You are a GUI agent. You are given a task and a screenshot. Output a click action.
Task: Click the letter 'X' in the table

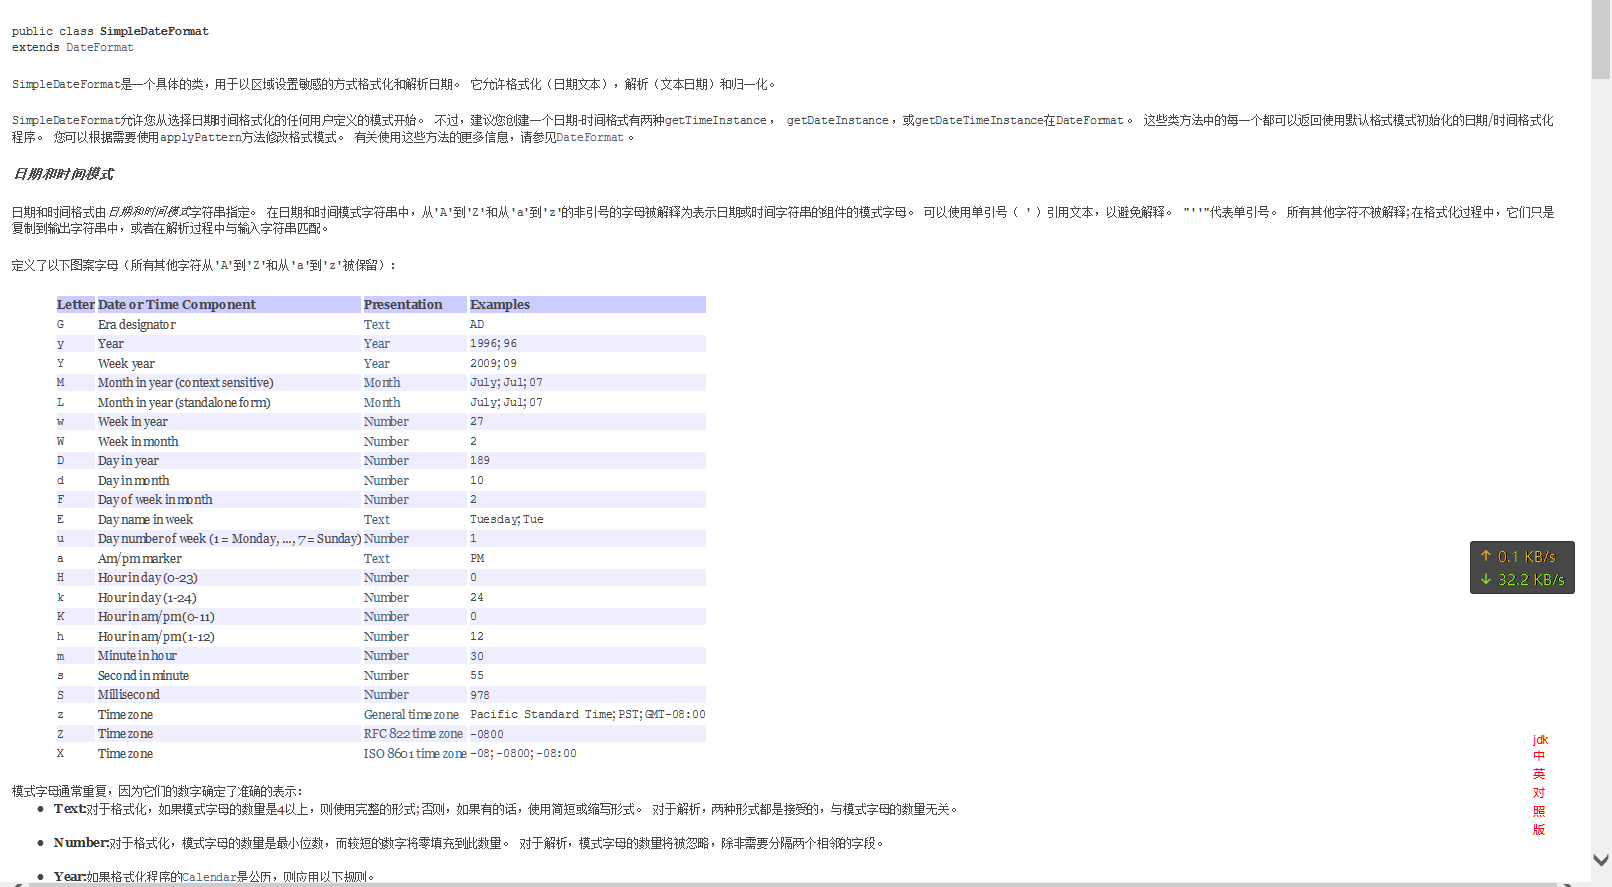pyautogui.click(x=60, y=753)
